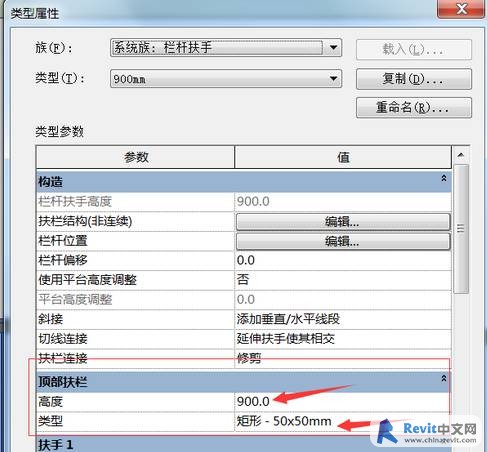Click 编辑 button for 扶栏结构(非连续)
The height and width of the screenshot is (452, 487).
coord(343,222)
